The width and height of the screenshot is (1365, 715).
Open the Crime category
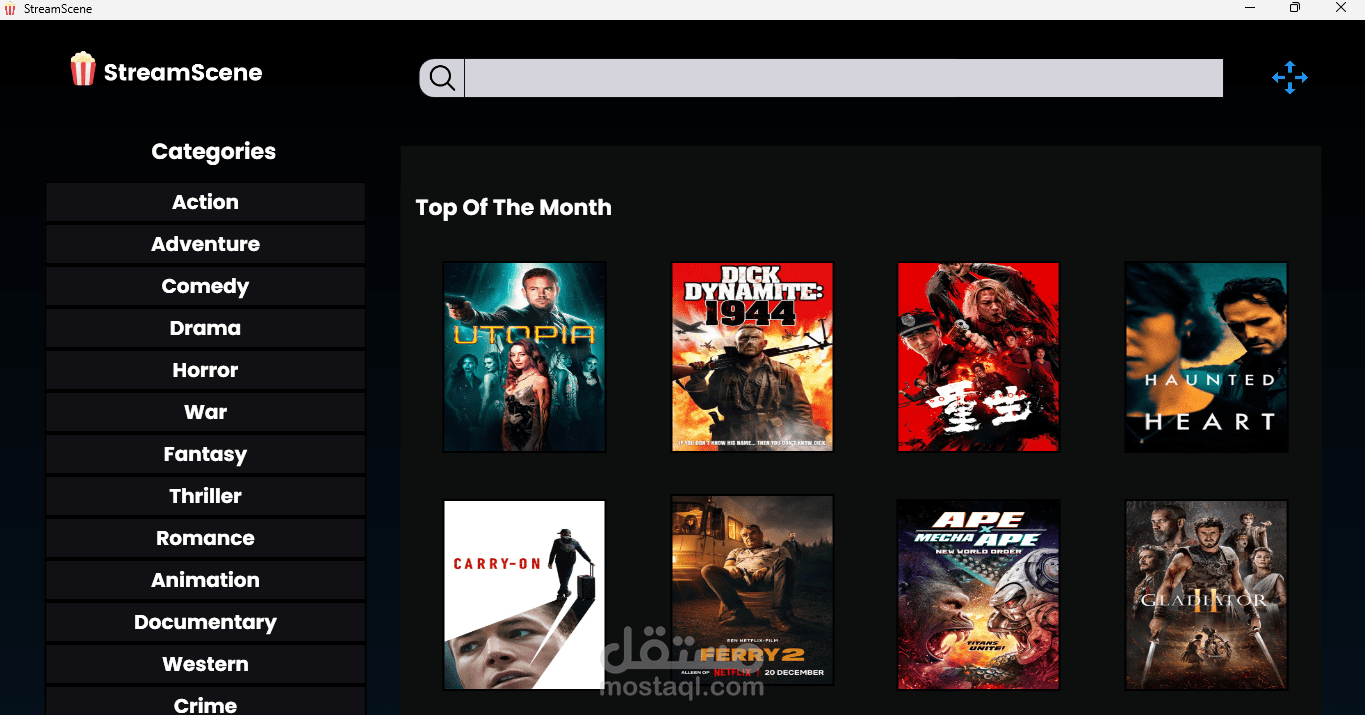[205, 701]
